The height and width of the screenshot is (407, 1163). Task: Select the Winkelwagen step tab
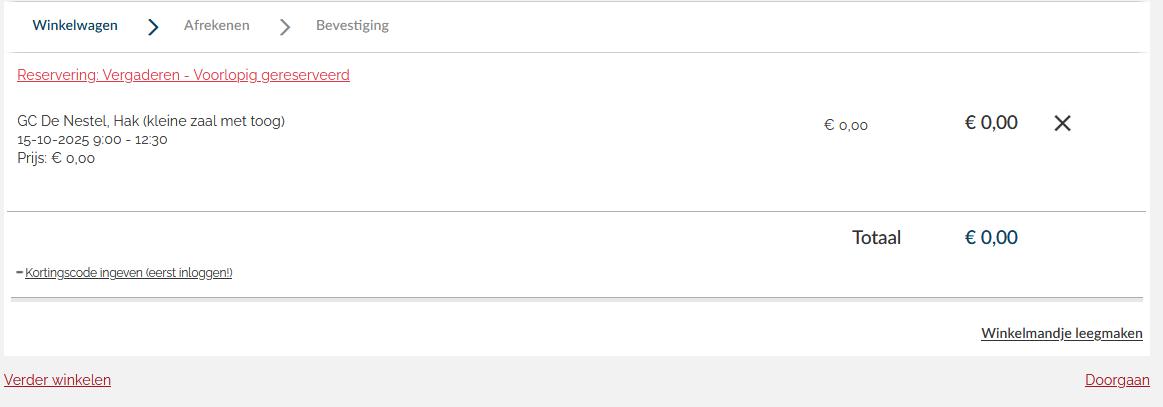(75, 26)
